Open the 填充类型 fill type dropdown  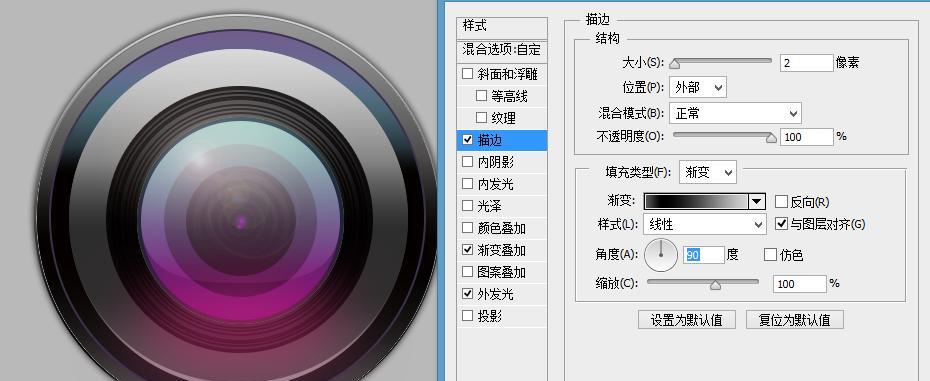pos(708,172)
